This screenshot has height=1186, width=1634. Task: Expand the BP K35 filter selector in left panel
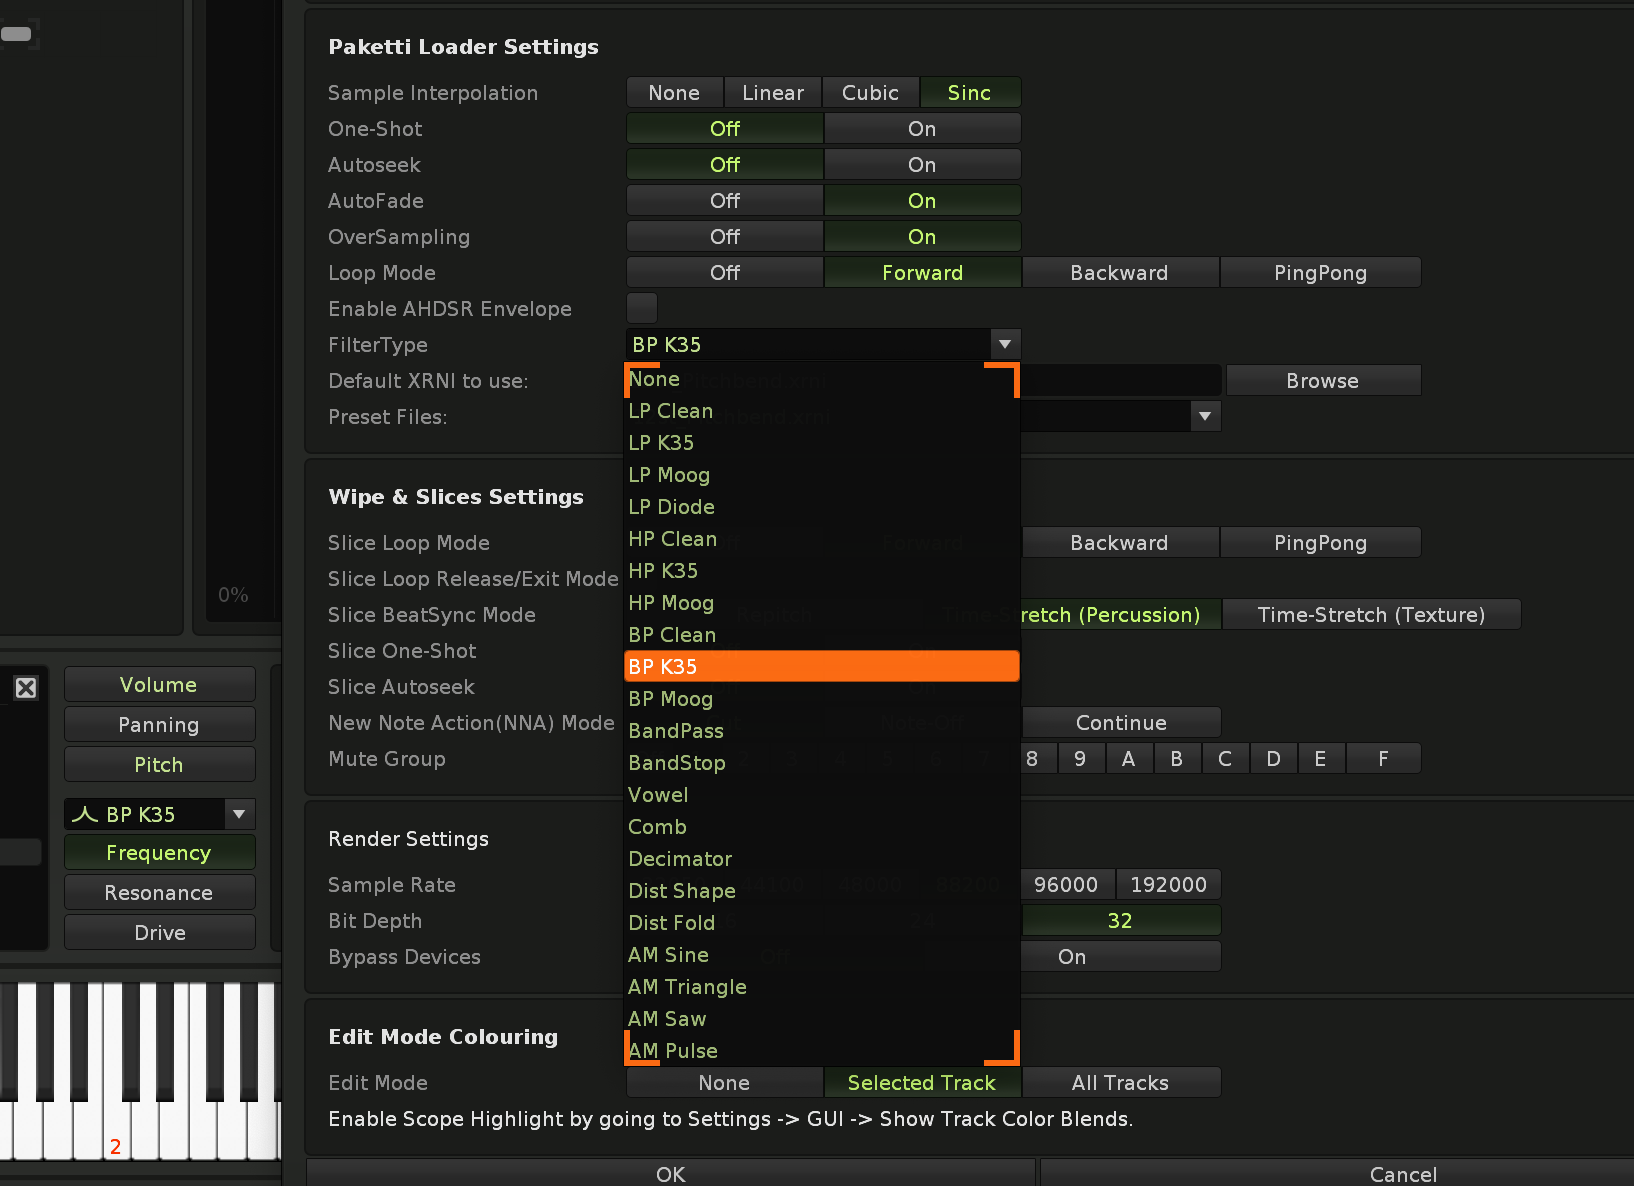[x=239, y=814]
